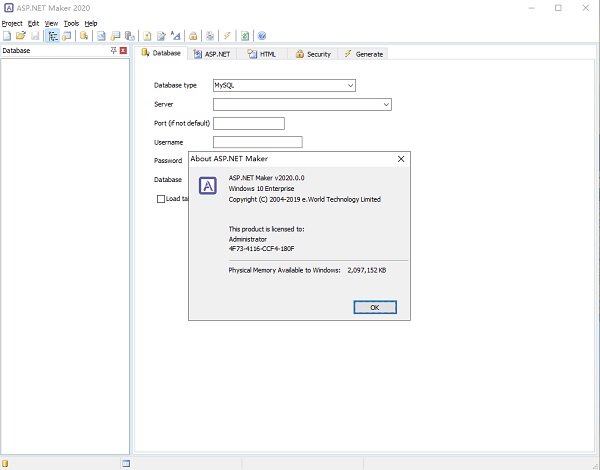Click the blue page toolbar icon after the database cylinder
This screenshot has width=600, height=470.
(101, 36)
